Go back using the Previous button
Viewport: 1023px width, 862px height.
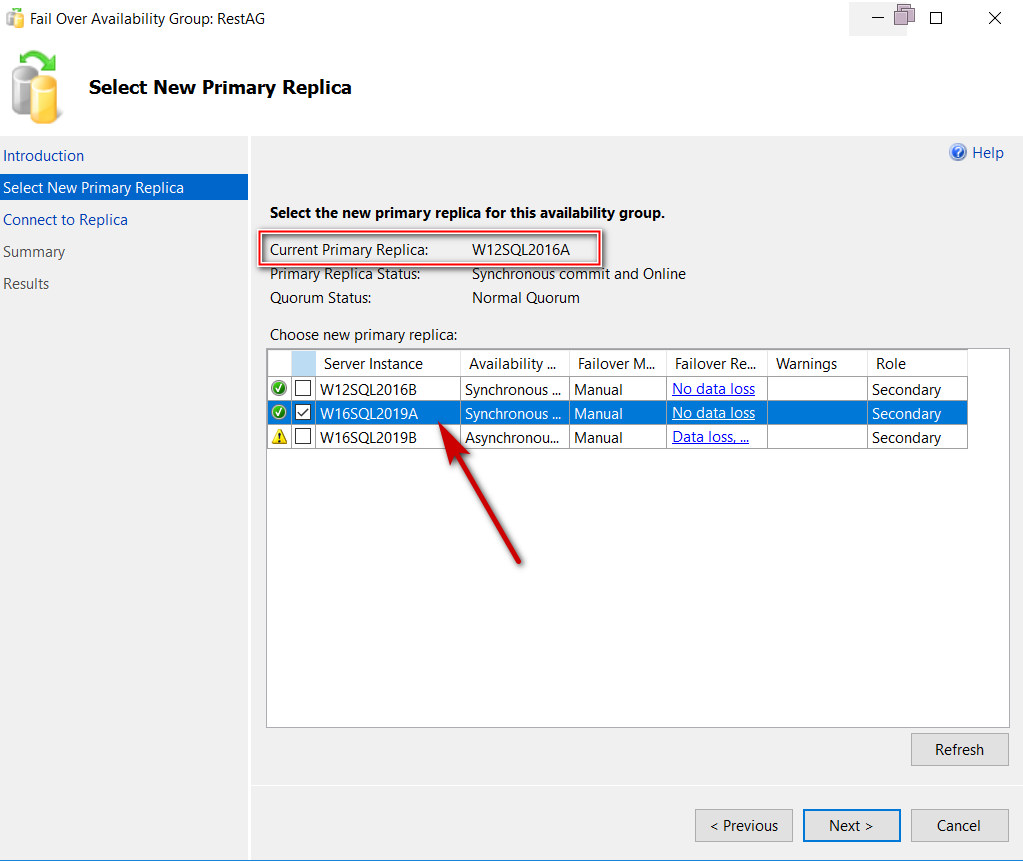[x=743, y=826]
